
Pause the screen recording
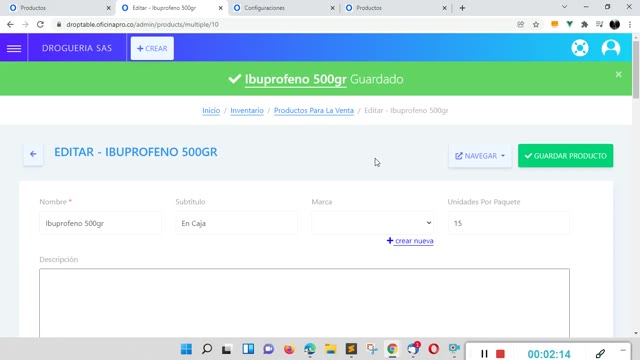(x=484, y=353)
